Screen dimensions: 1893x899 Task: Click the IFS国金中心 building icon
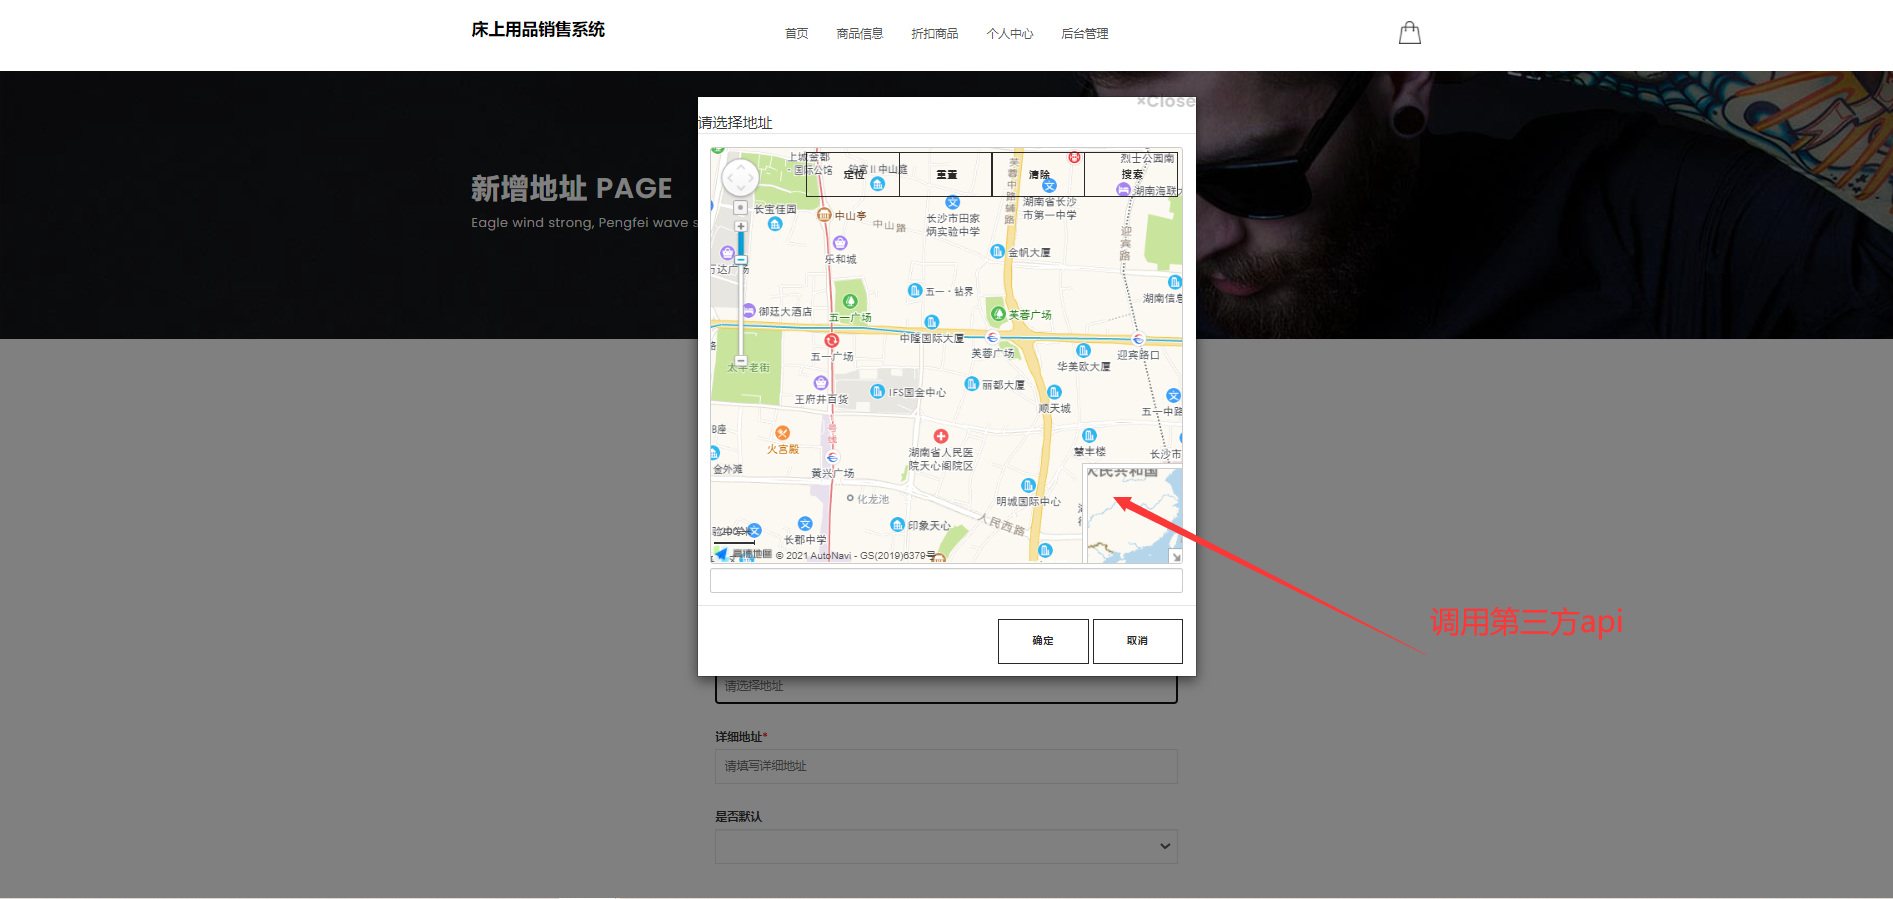[878, 391]
